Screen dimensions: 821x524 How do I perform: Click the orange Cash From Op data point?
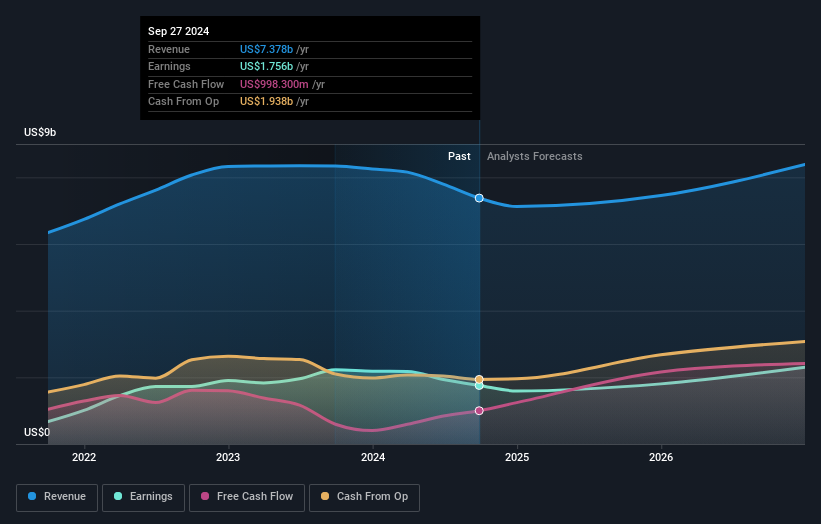[479, 379]
